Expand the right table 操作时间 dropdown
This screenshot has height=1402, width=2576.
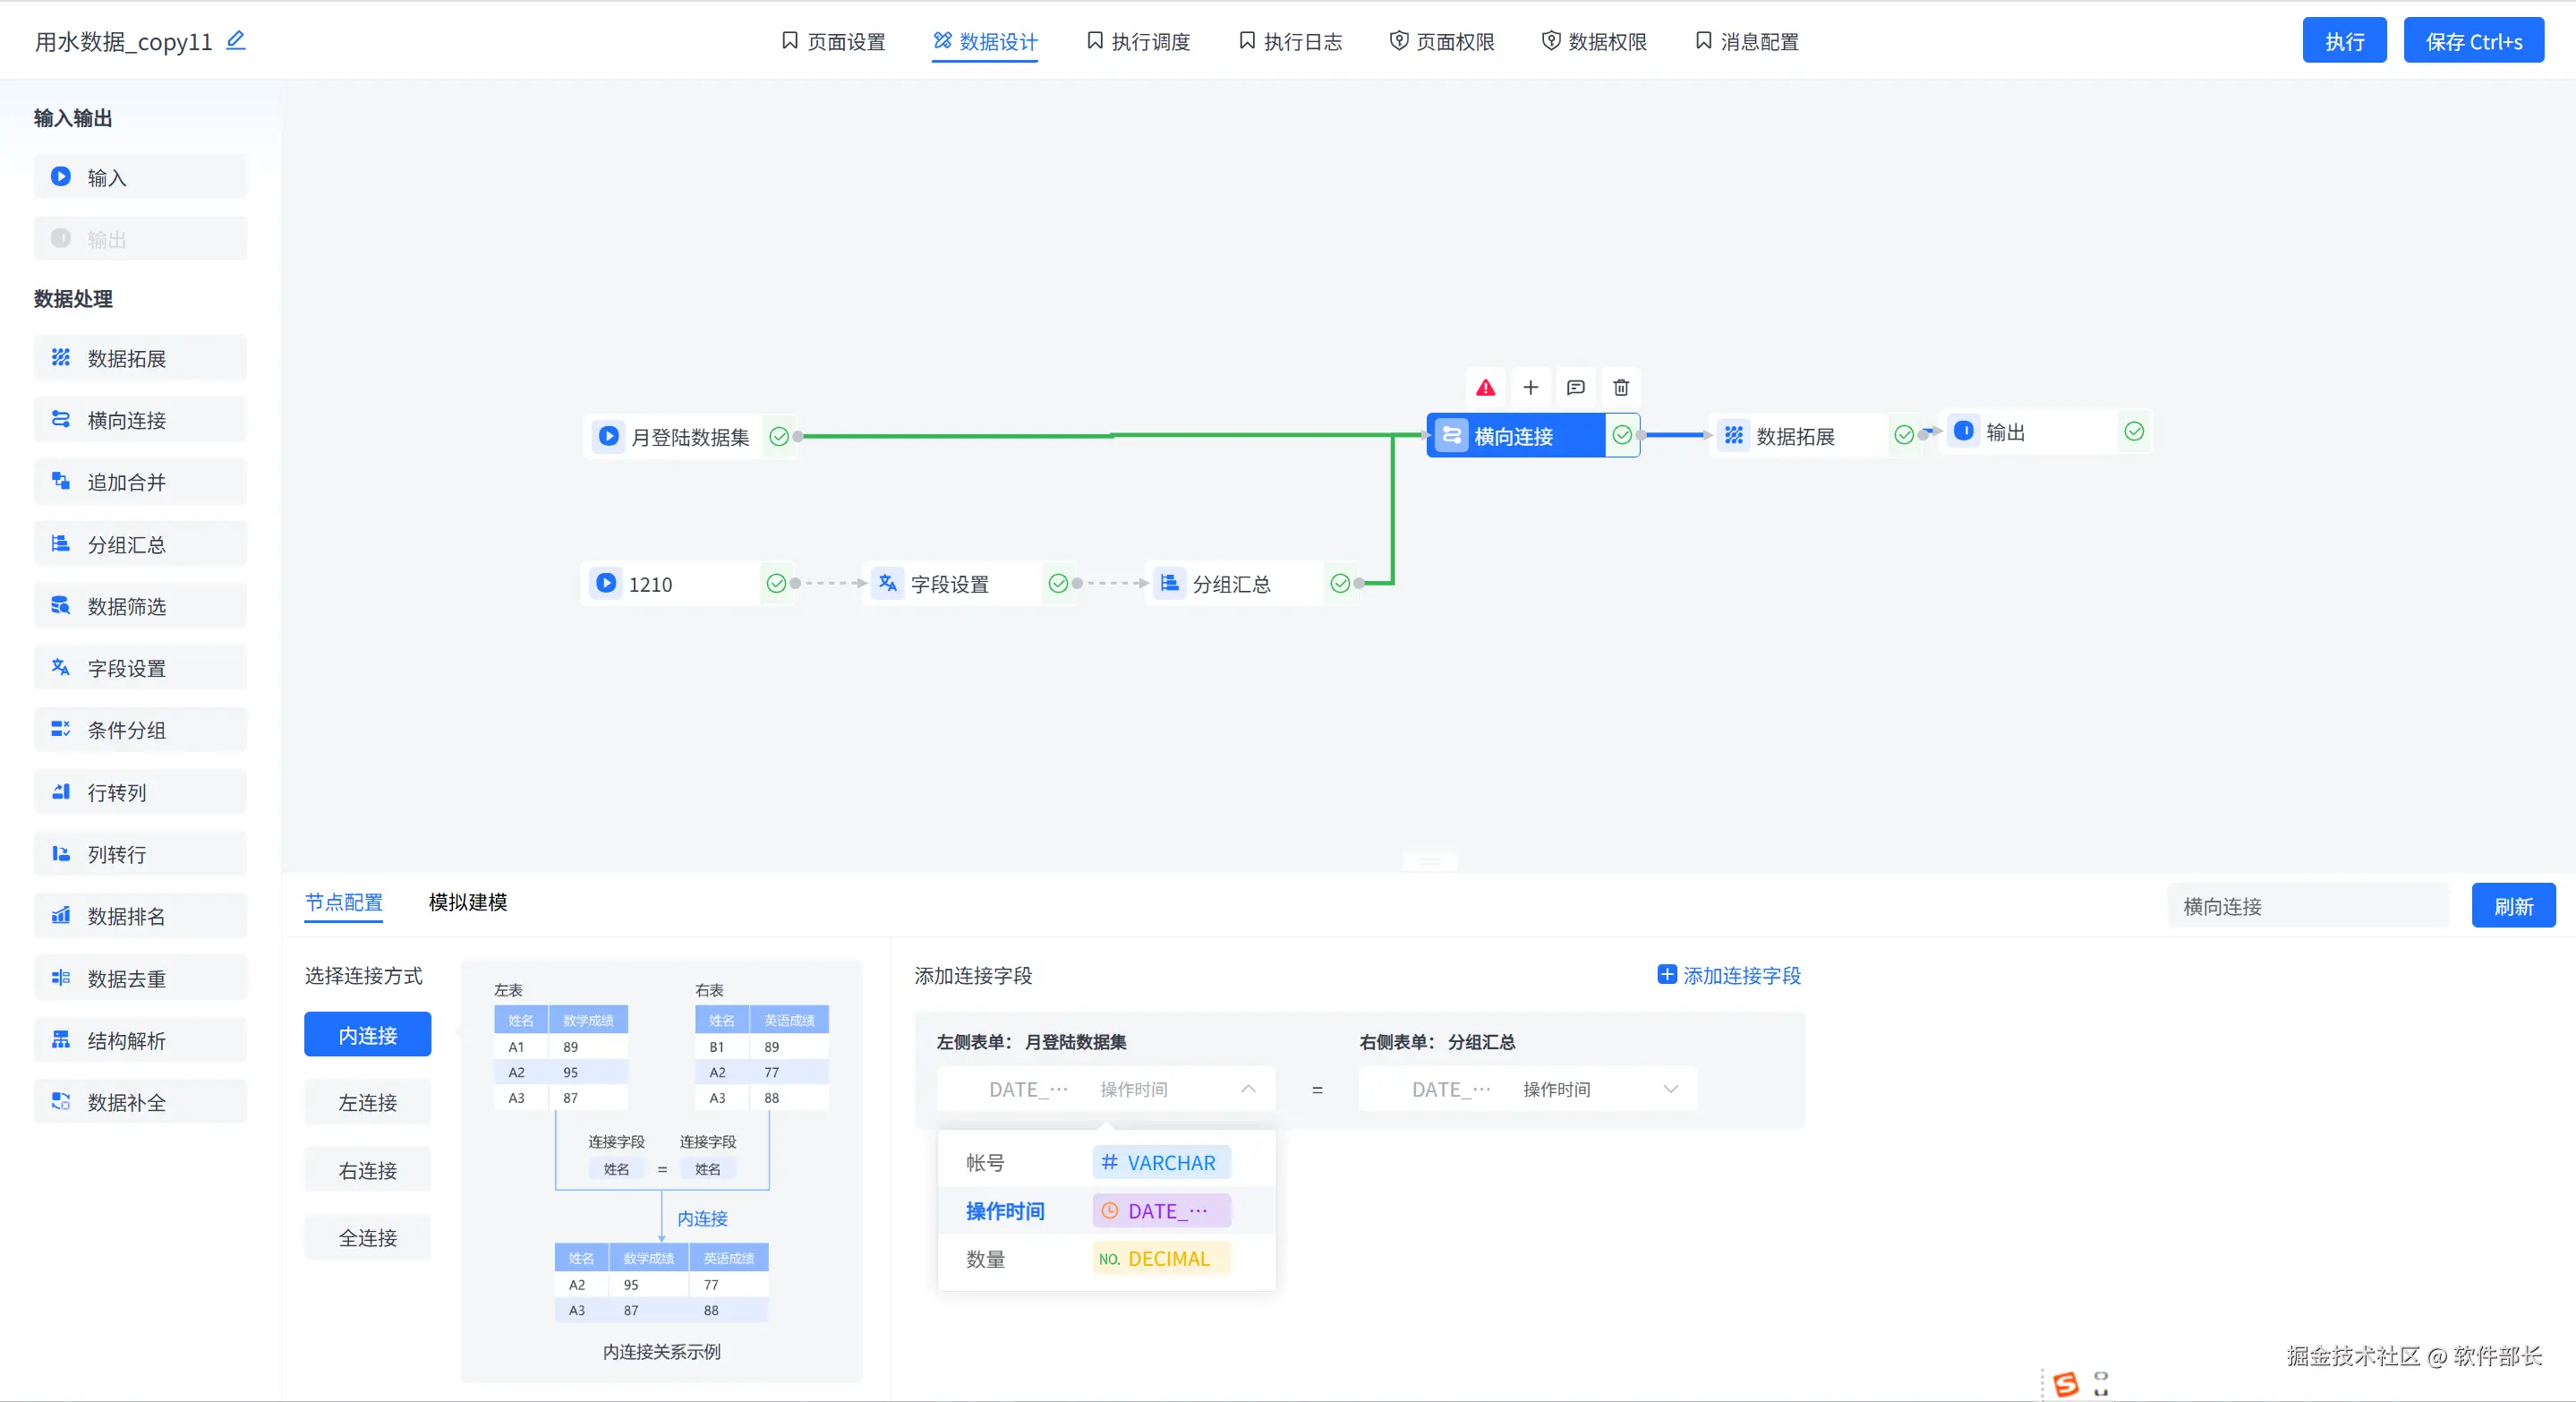point(1669,1089)
